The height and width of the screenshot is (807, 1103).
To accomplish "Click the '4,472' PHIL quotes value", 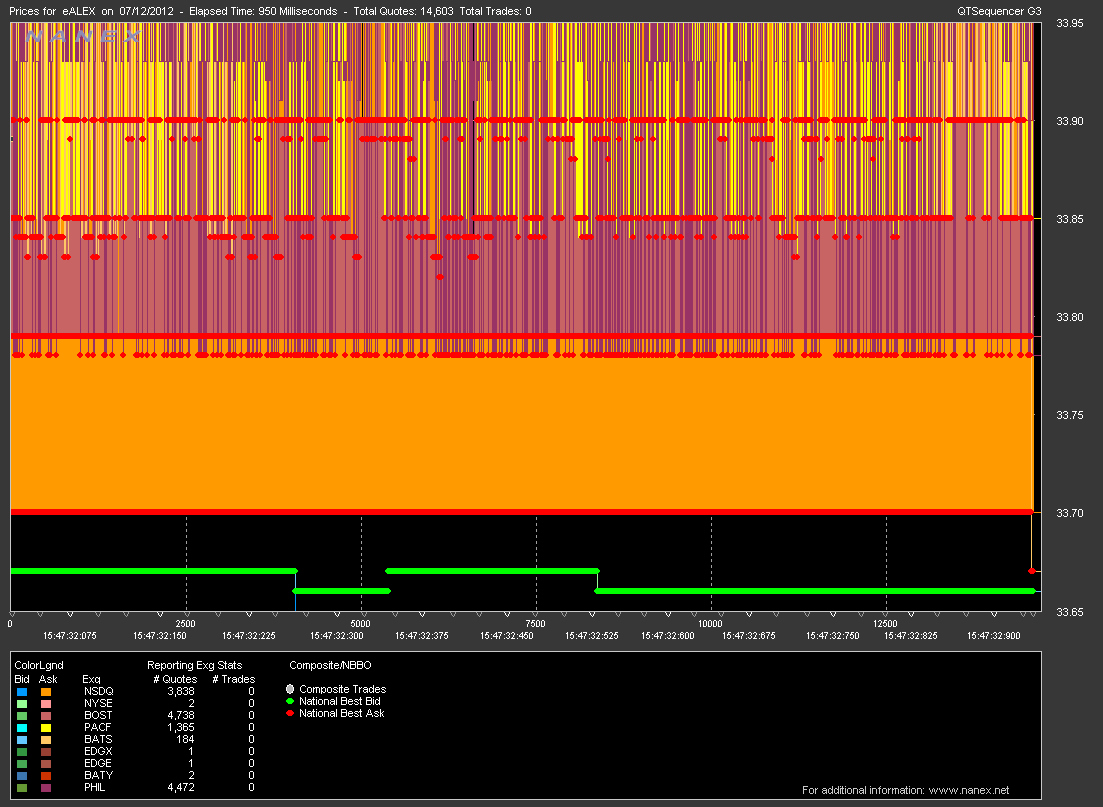I will pyautogui.click(x=181, y=787).
